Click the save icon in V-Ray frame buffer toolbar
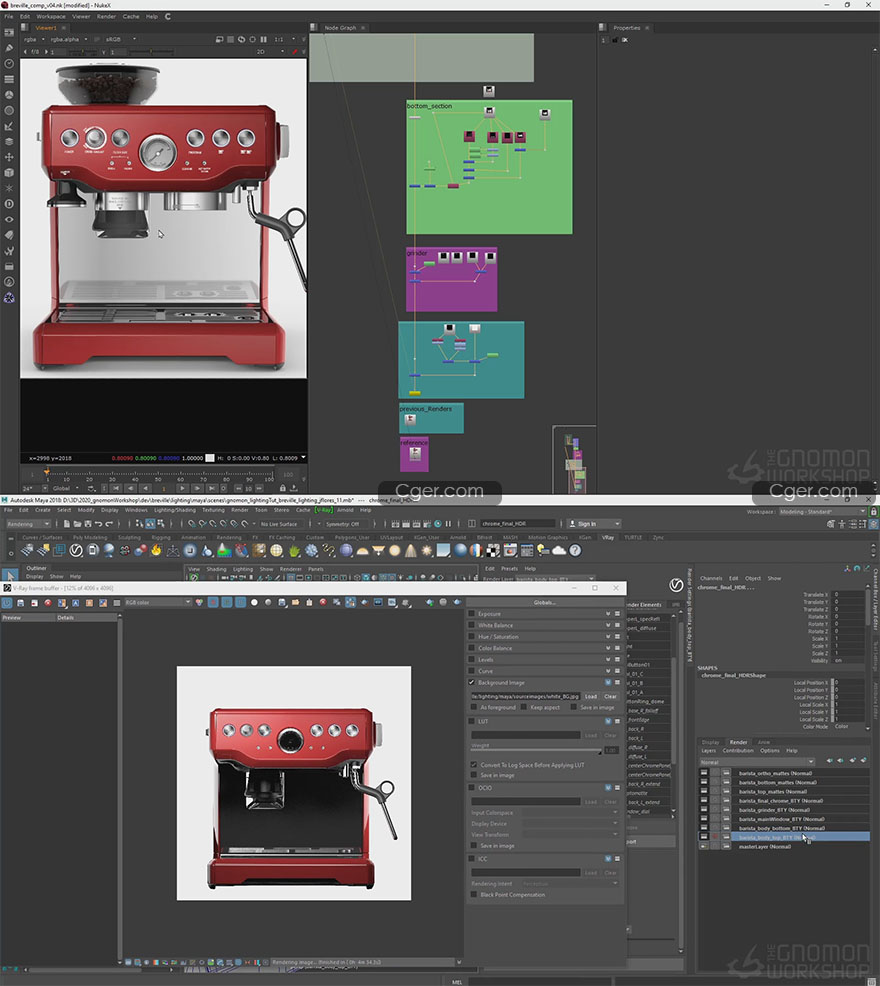This screenshot has width=880, height=986. pos(21,602)
